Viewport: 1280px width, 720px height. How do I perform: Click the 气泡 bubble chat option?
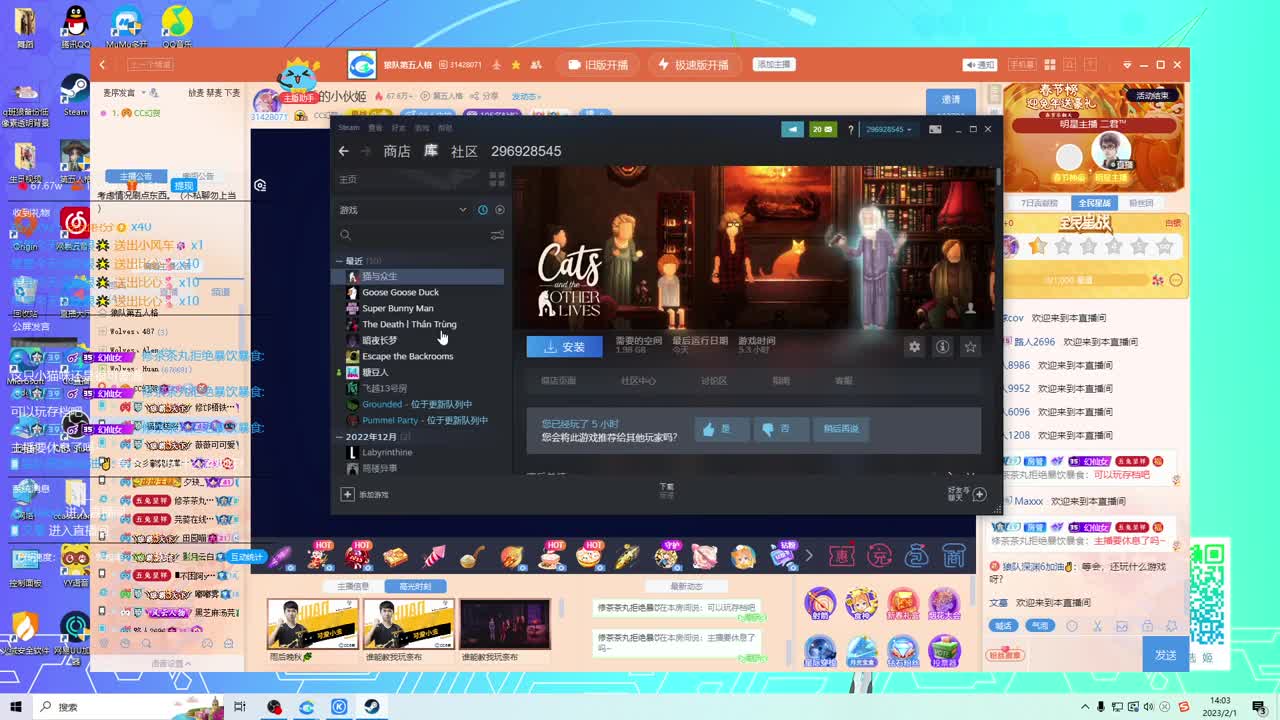(1040, 626)
